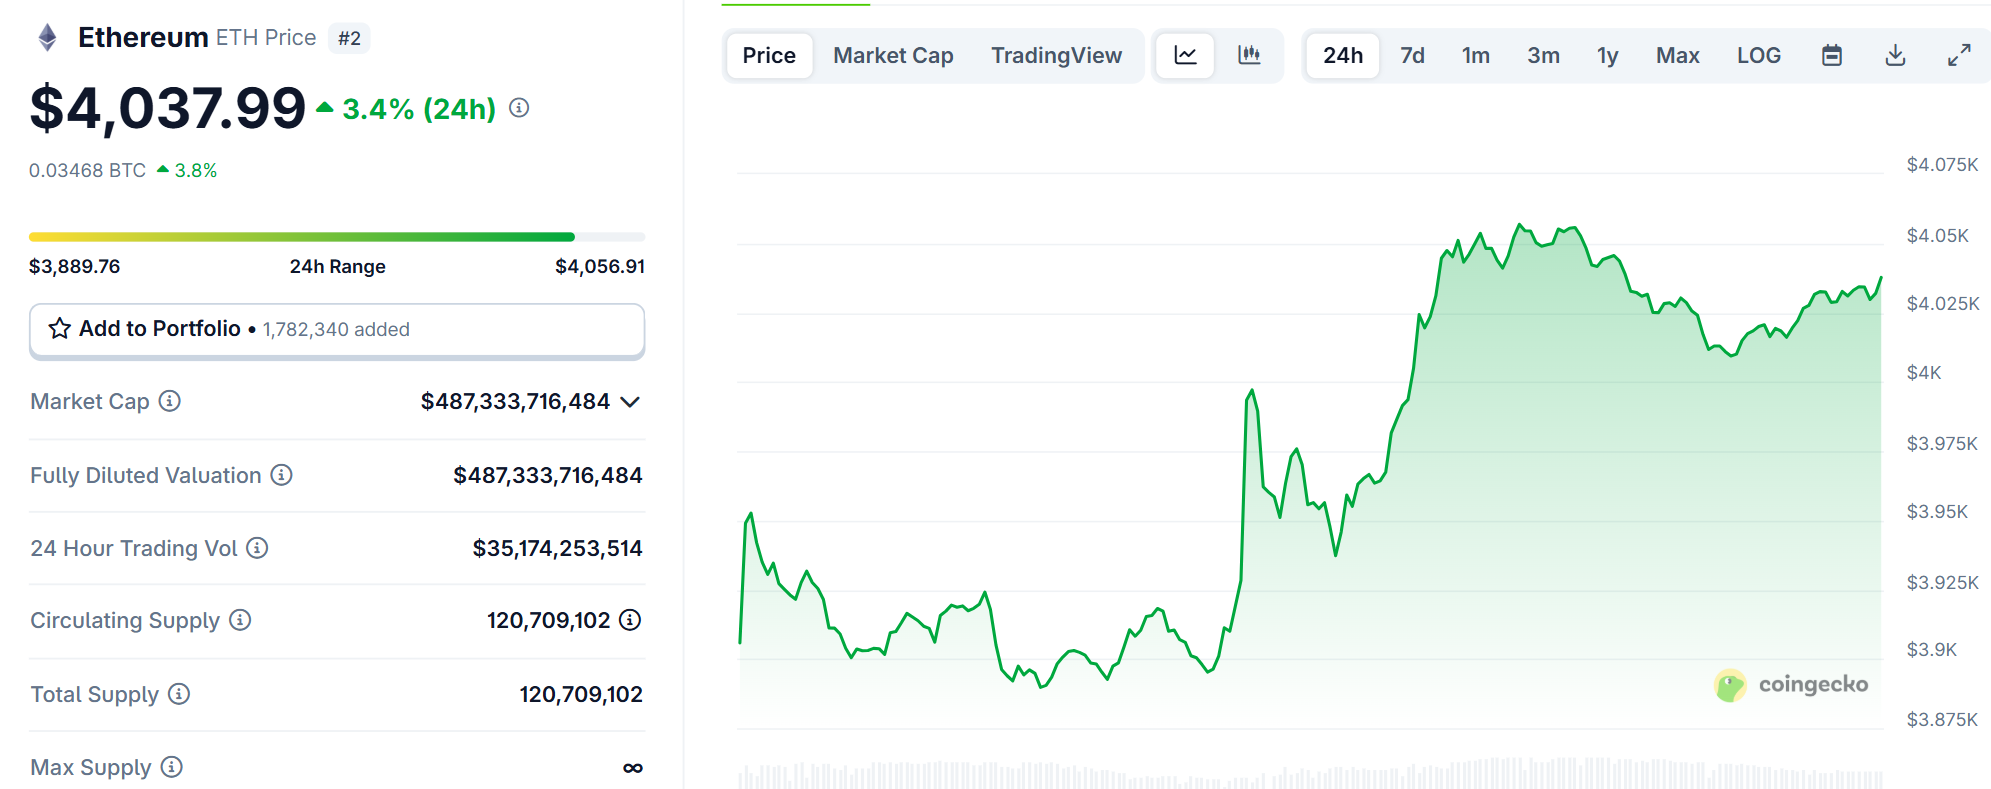Click the $3,889.76 range low value

tap(74, 266)
